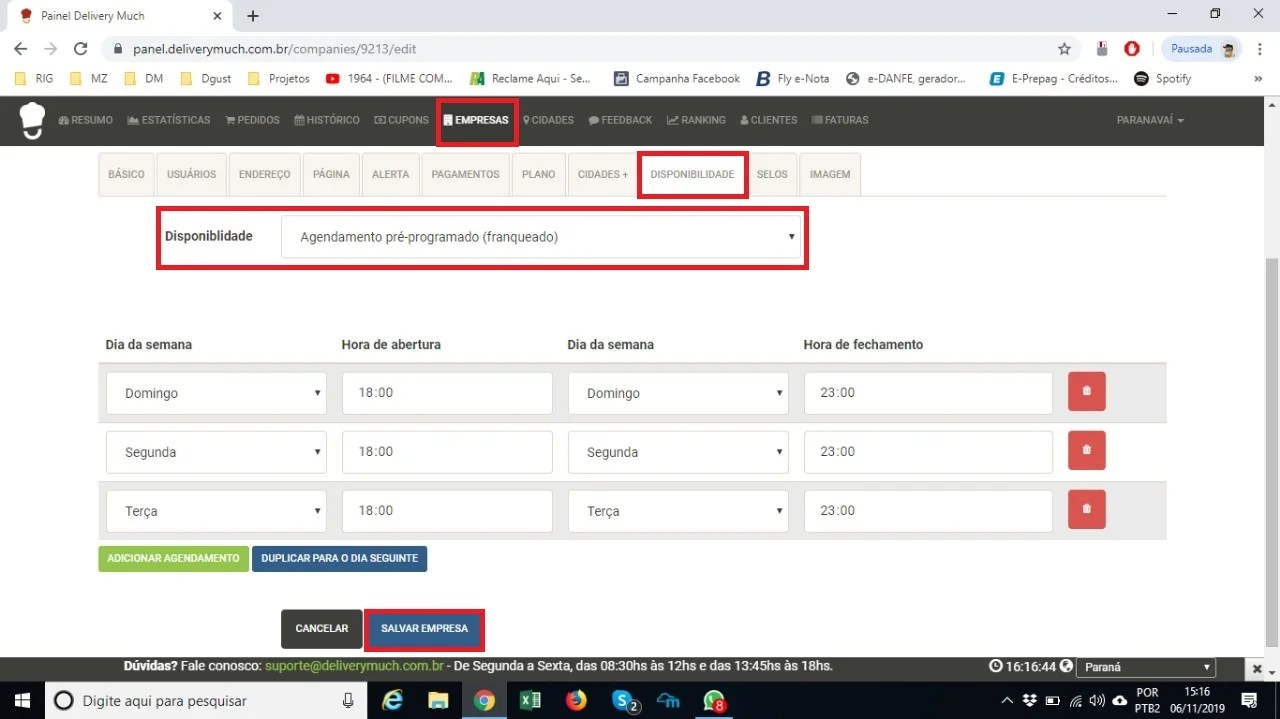Switch to the ENDEREÇO tab
1280x719 pixels.
tap(264, 174)
